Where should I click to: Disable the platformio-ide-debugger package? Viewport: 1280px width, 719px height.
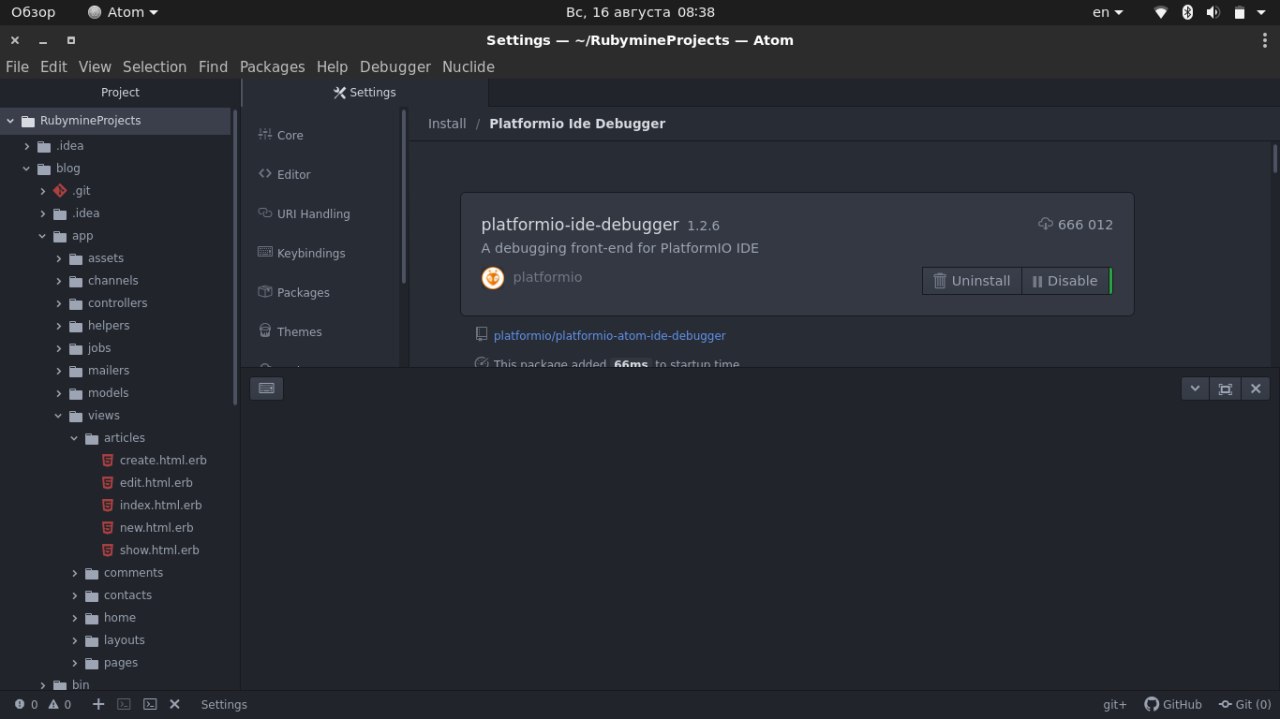click(1064, 281)
